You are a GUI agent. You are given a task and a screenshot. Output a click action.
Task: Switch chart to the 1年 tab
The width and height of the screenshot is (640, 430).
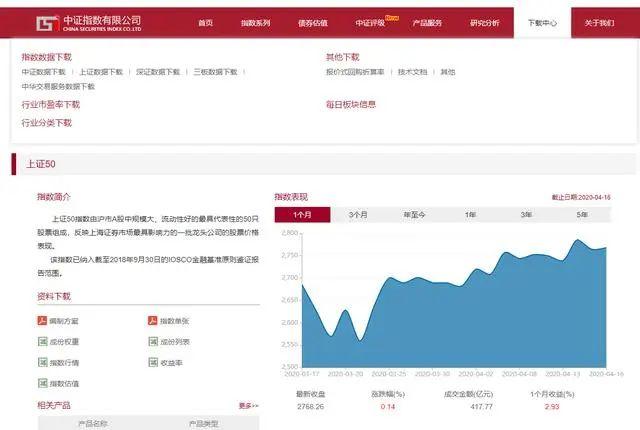tap(470, 215)
